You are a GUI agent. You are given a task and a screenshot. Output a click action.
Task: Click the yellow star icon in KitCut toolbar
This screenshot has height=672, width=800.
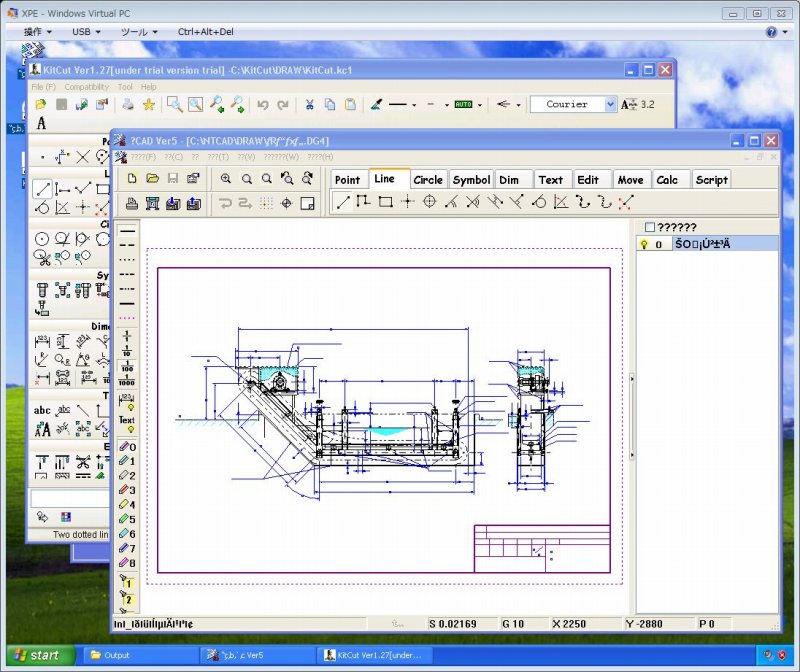click(148, 104)
